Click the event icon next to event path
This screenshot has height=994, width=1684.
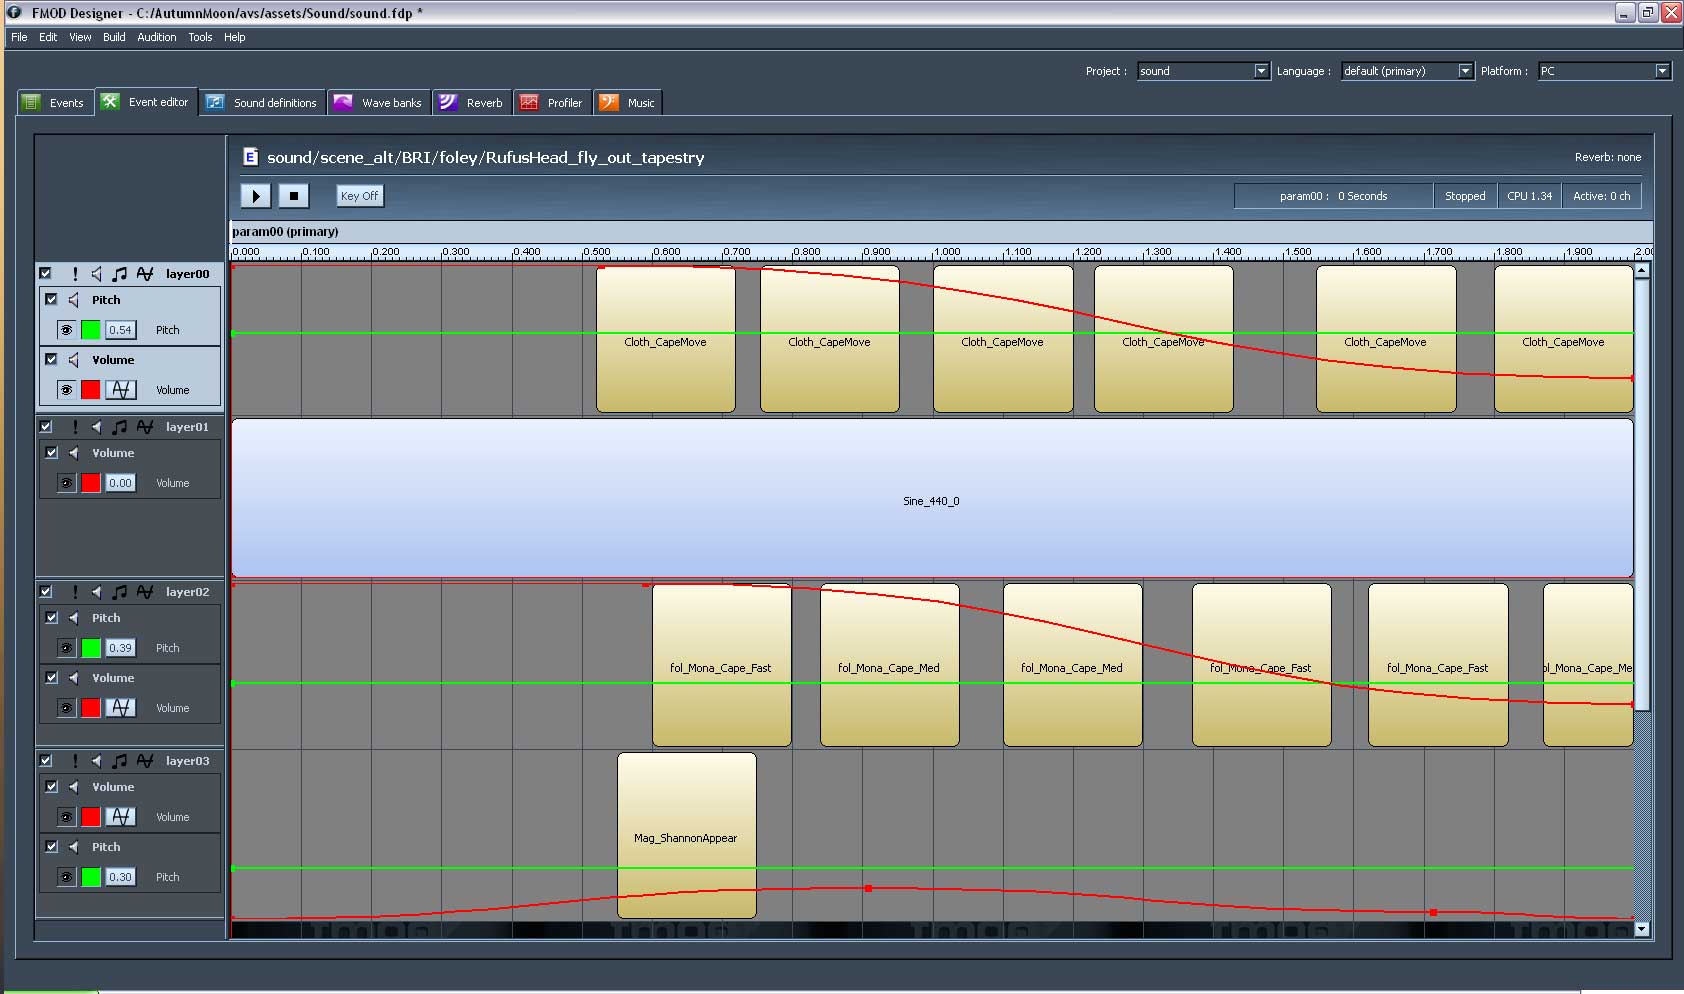click(x=251, y=157)
